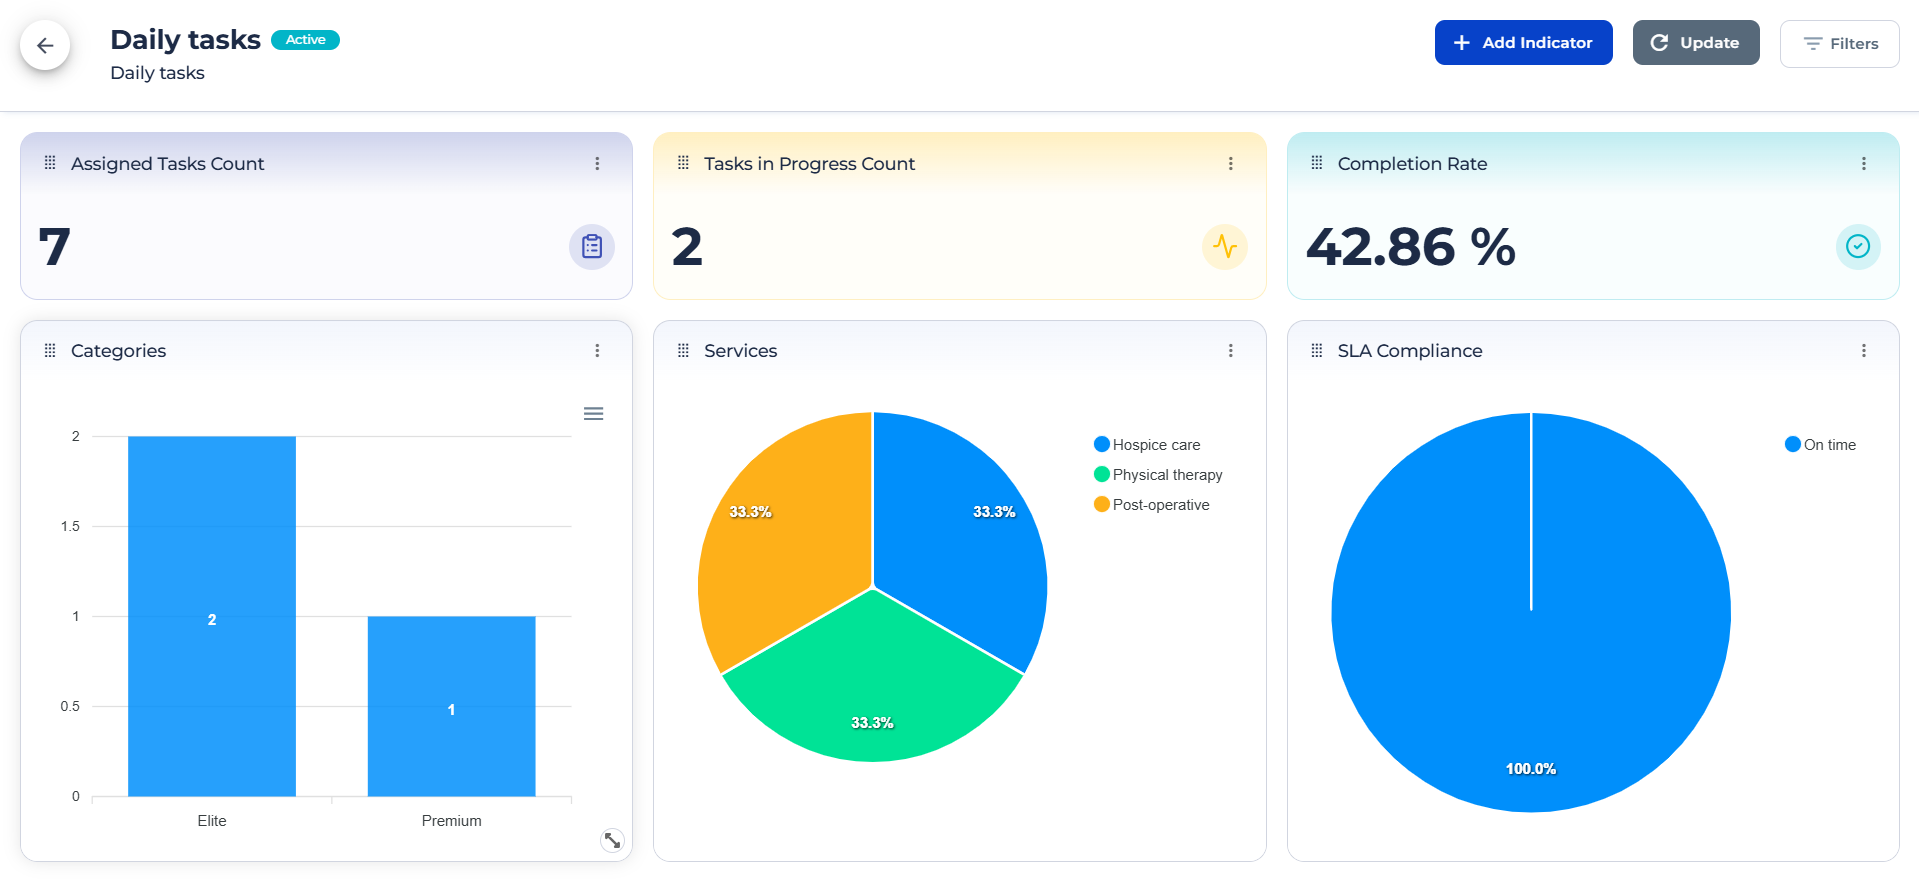The height and width of the screenshot is (886, 1919).
Task: Click the Categories card drag handle
Action: click(50, 351)
